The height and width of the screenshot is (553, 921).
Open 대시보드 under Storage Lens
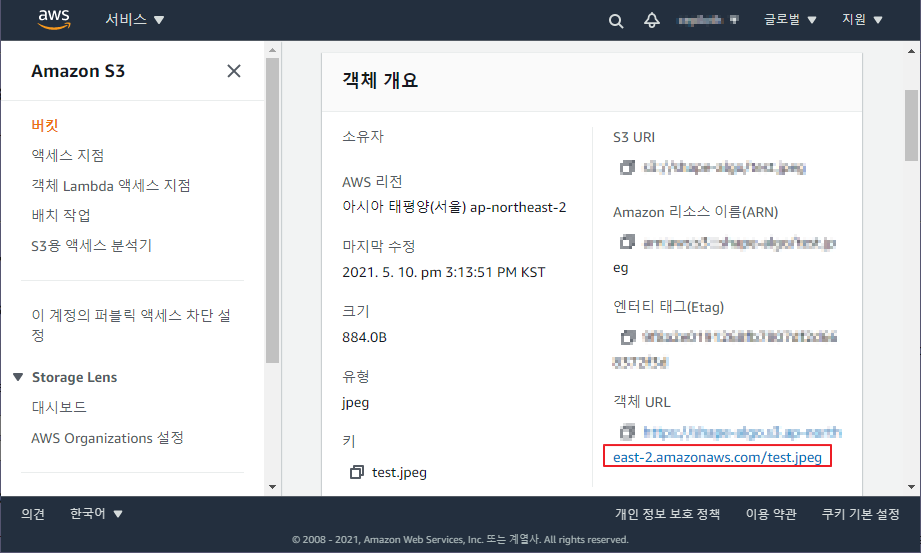(x=59, y=407)
